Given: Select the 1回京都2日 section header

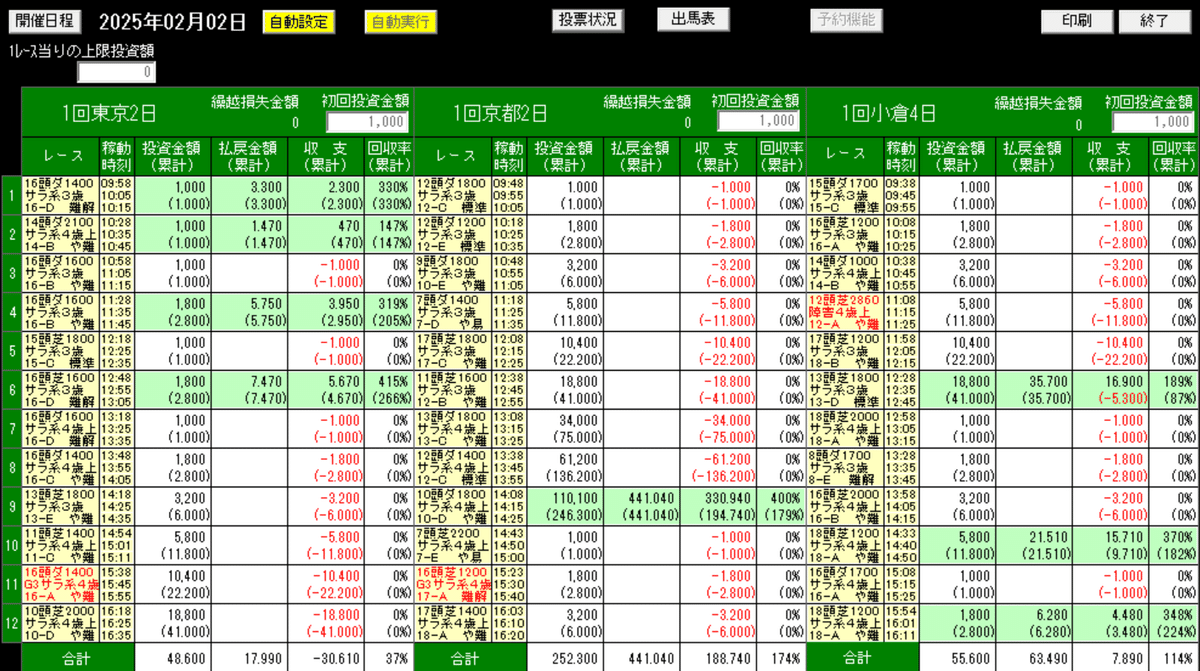Looking at the screenshot, I should coord(500,113).
